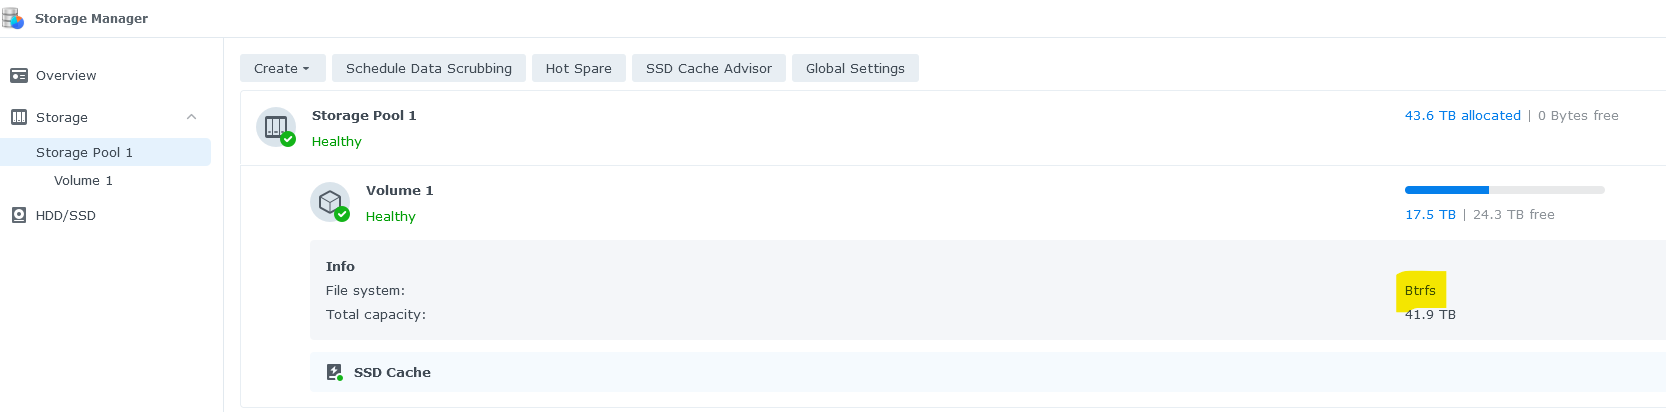The width and height of the screenshot is (1666, 412).
Task: Open Global Settings
Action: (x=855, y=68)
